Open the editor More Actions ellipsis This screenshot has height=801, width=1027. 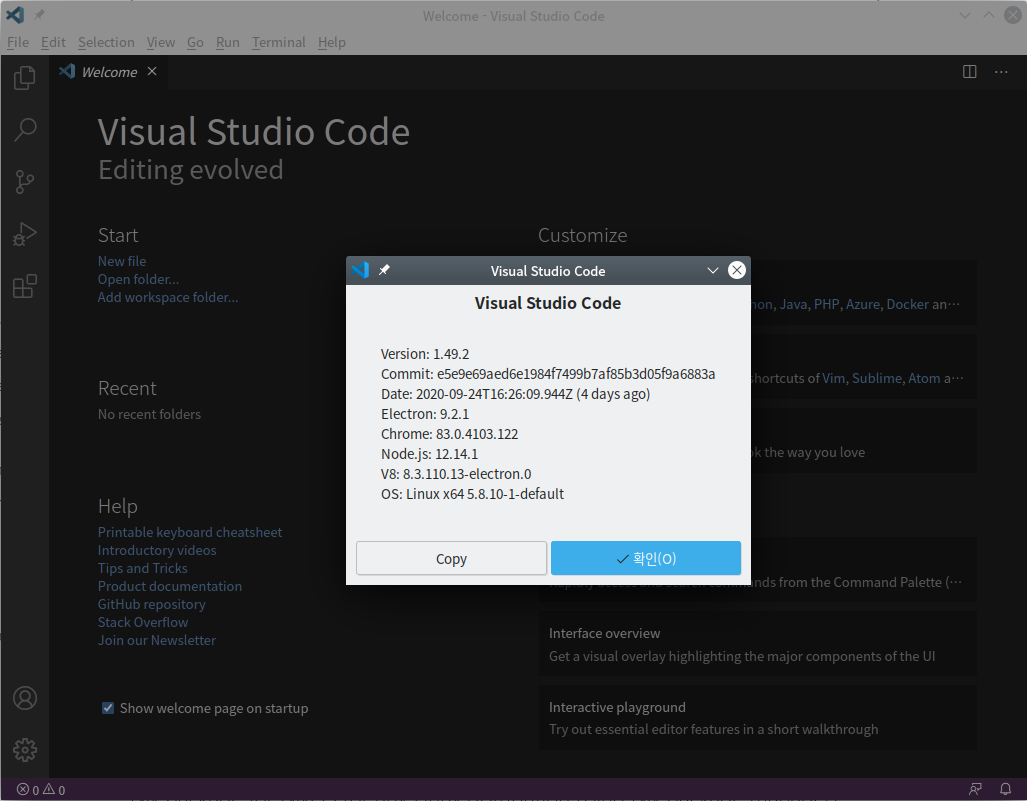tap(1001, 71)
